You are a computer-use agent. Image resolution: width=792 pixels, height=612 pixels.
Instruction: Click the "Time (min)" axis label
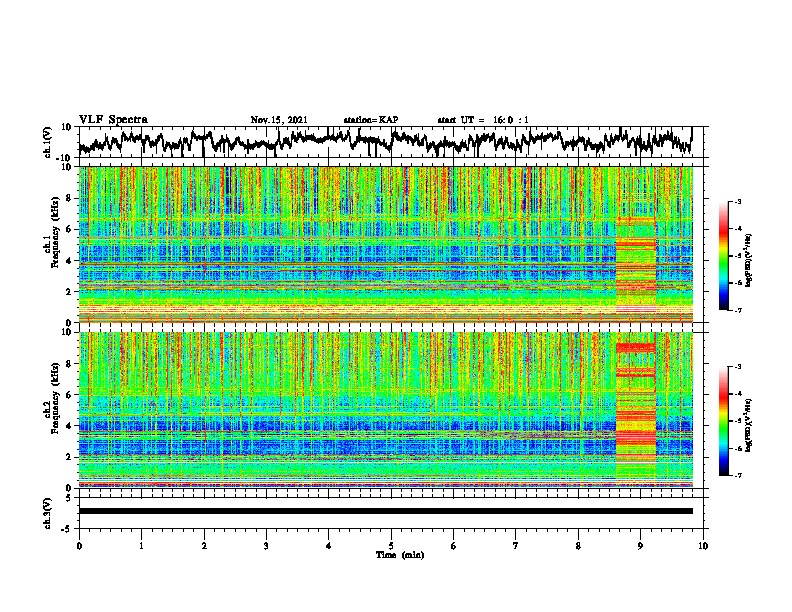(400, 555)
